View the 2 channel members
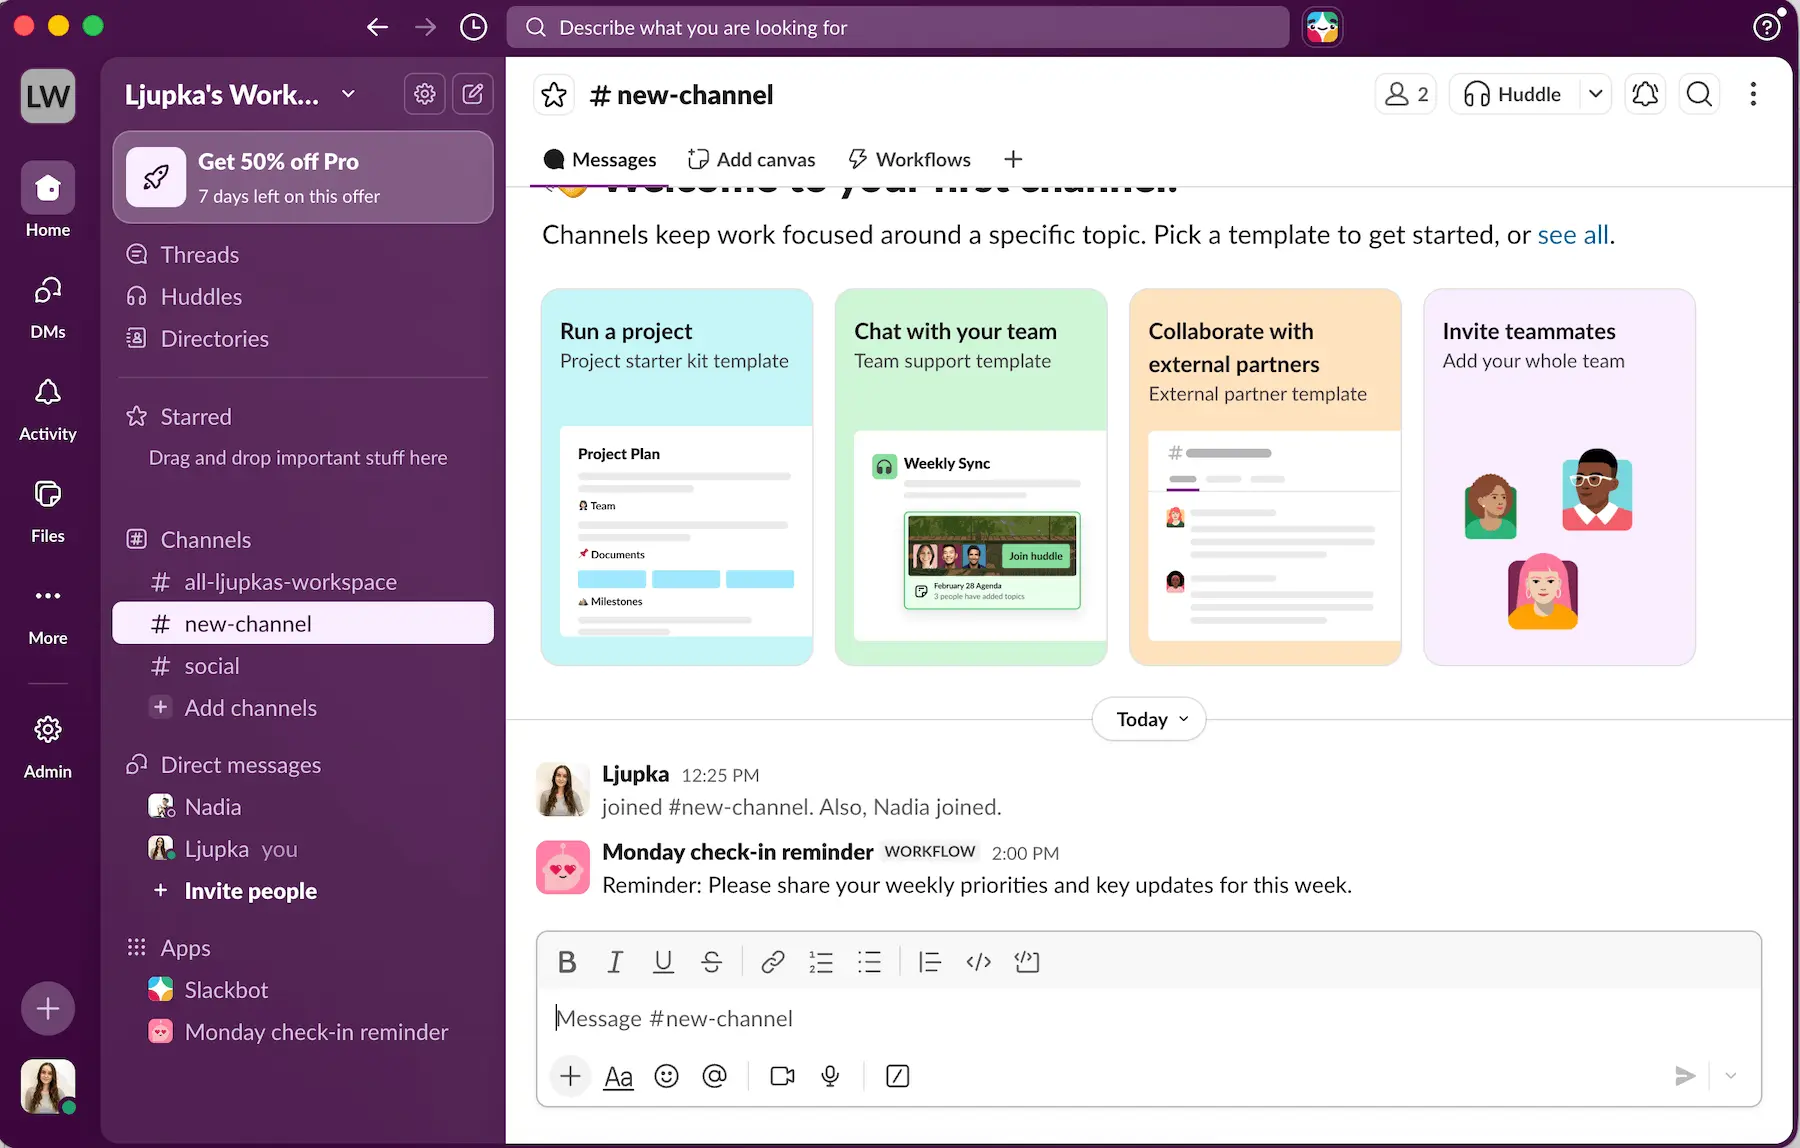This screenshot has height=1148, width=1800. 1406,94
